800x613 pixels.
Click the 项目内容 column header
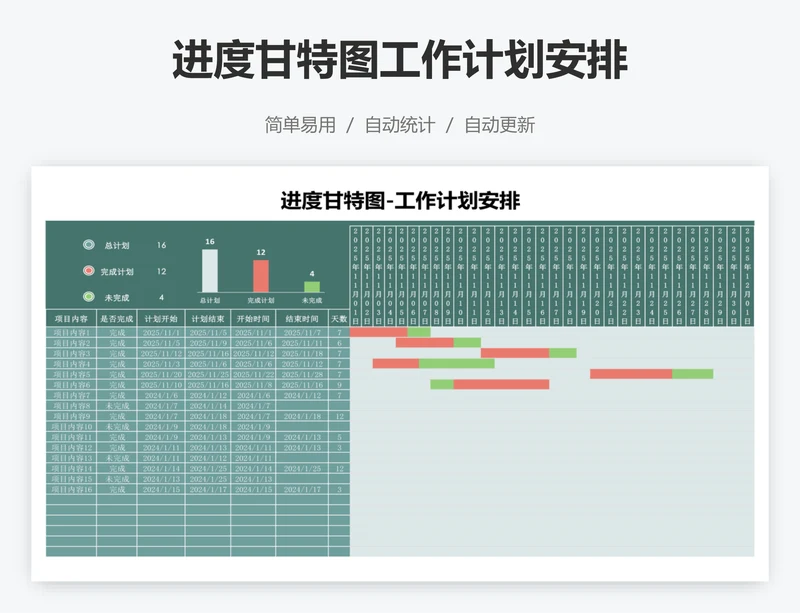[x=71, y=318]
